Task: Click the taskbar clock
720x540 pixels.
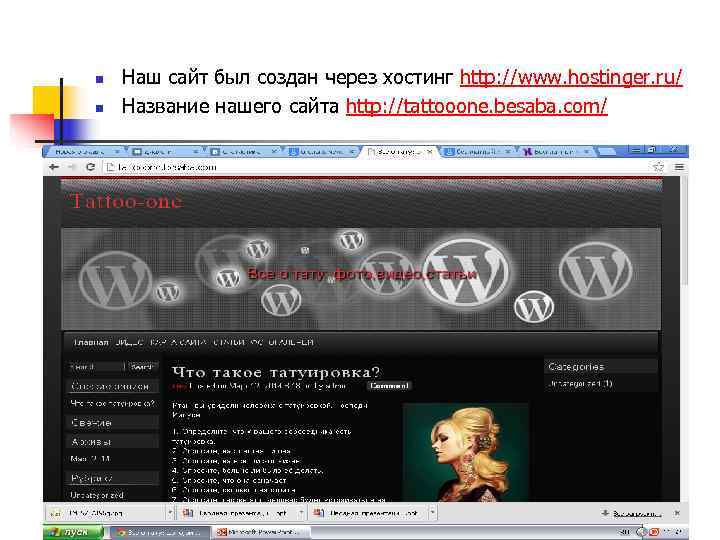Action: click(x=674, y=532)
